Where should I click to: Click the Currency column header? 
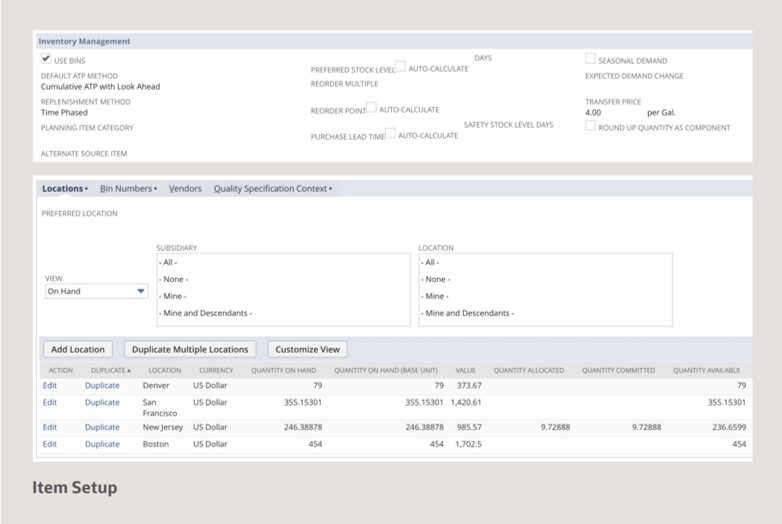216,370
